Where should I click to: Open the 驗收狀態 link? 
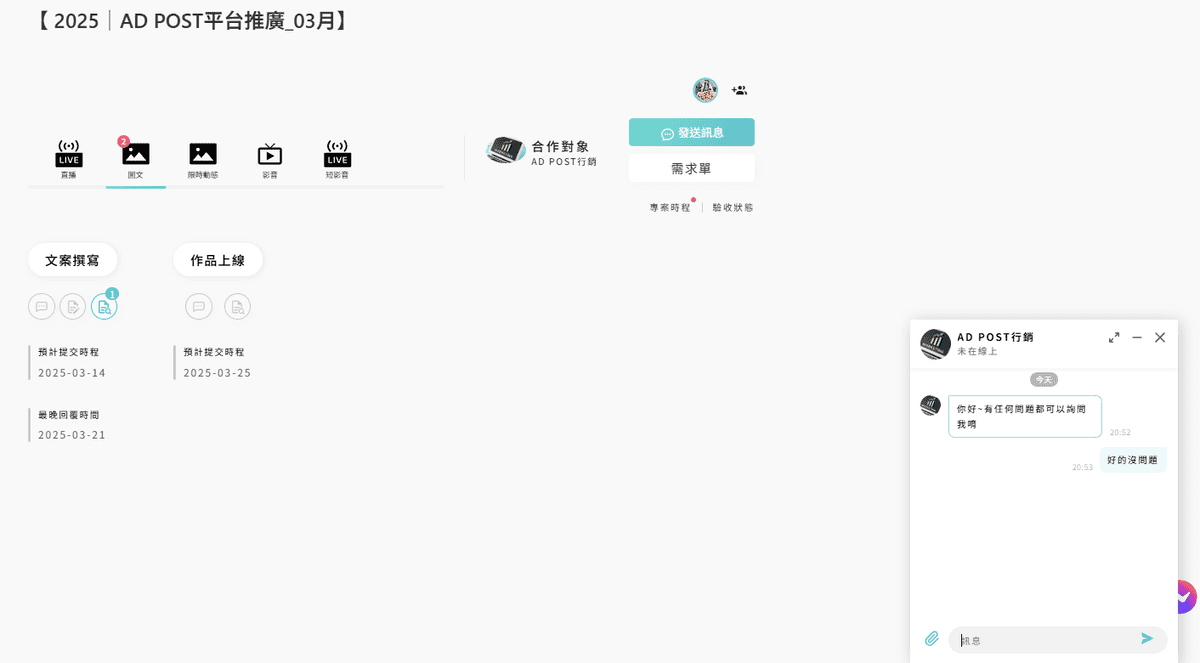[733, 208]
